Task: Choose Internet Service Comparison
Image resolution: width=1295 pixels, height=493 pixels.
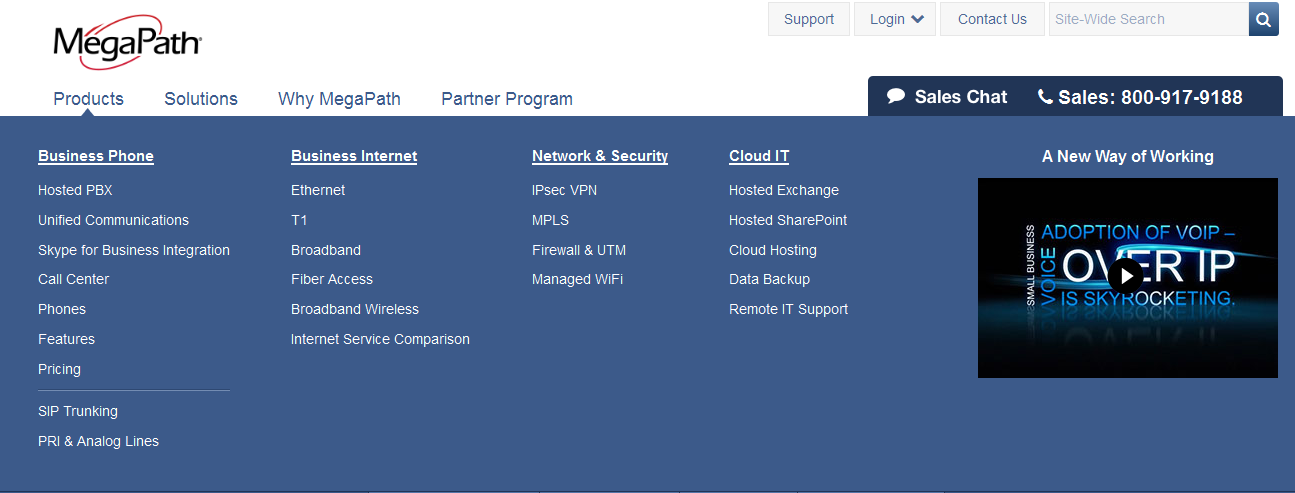Action: pyautogui.click(x=380, y=339)
